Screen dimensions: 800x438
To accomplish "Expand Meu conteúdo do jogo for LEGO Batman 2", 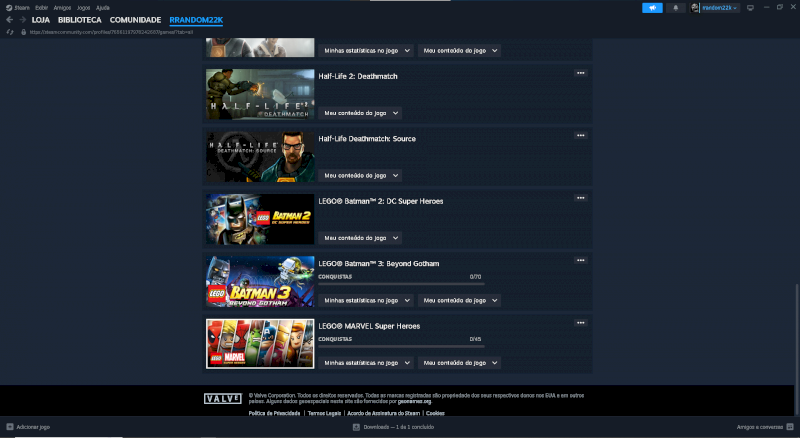I will 360,238.
